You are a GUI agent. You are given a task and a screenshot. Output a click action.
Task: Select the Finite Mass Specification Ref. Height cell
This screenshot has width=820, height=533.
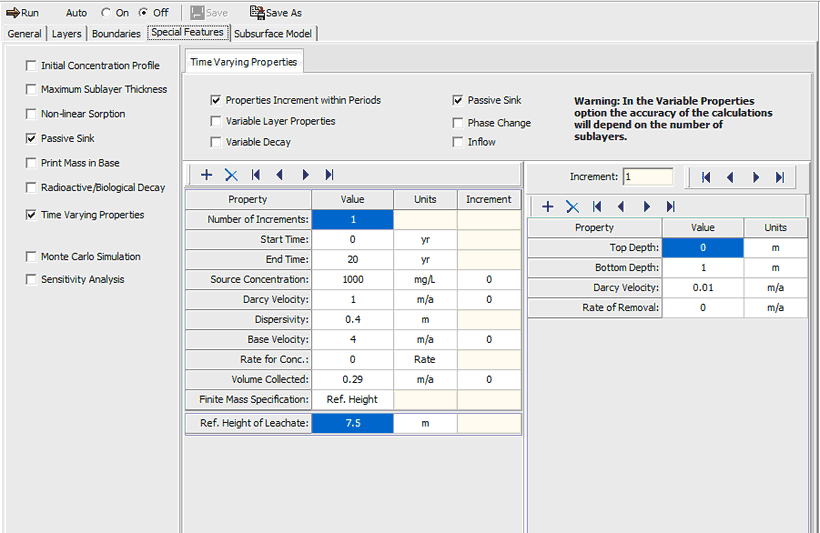pos(352,399)
